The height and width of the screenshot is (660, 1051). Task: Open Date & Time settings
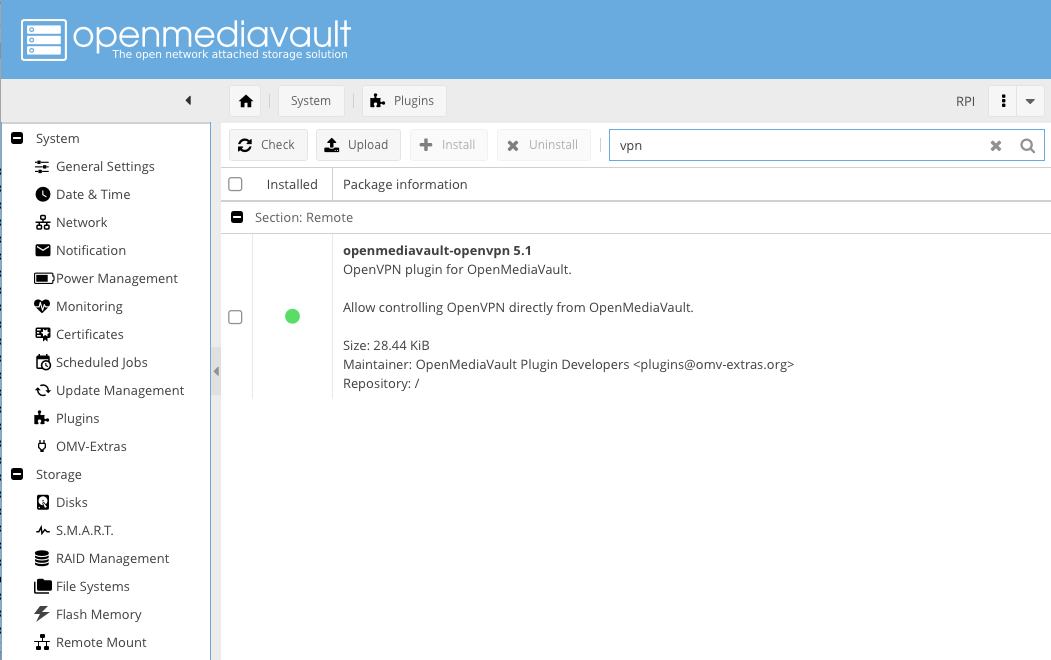click(93, 194)
